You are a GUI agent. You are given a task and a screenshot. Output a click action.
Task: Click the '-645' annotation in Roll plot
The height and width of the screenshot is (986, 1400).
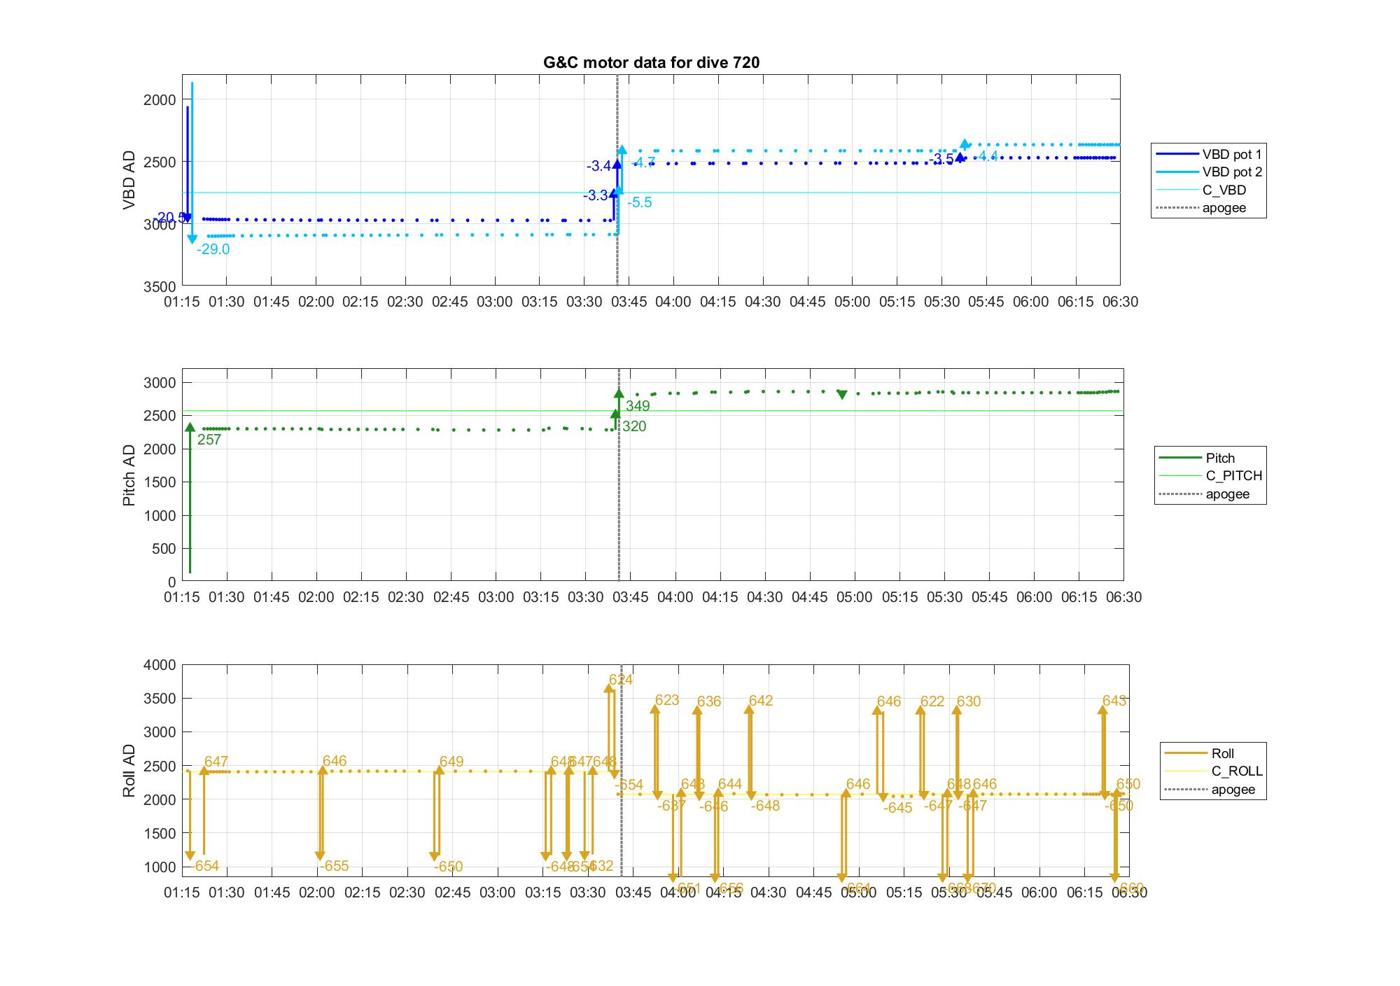pyautogui.click(x=898, y=807)
